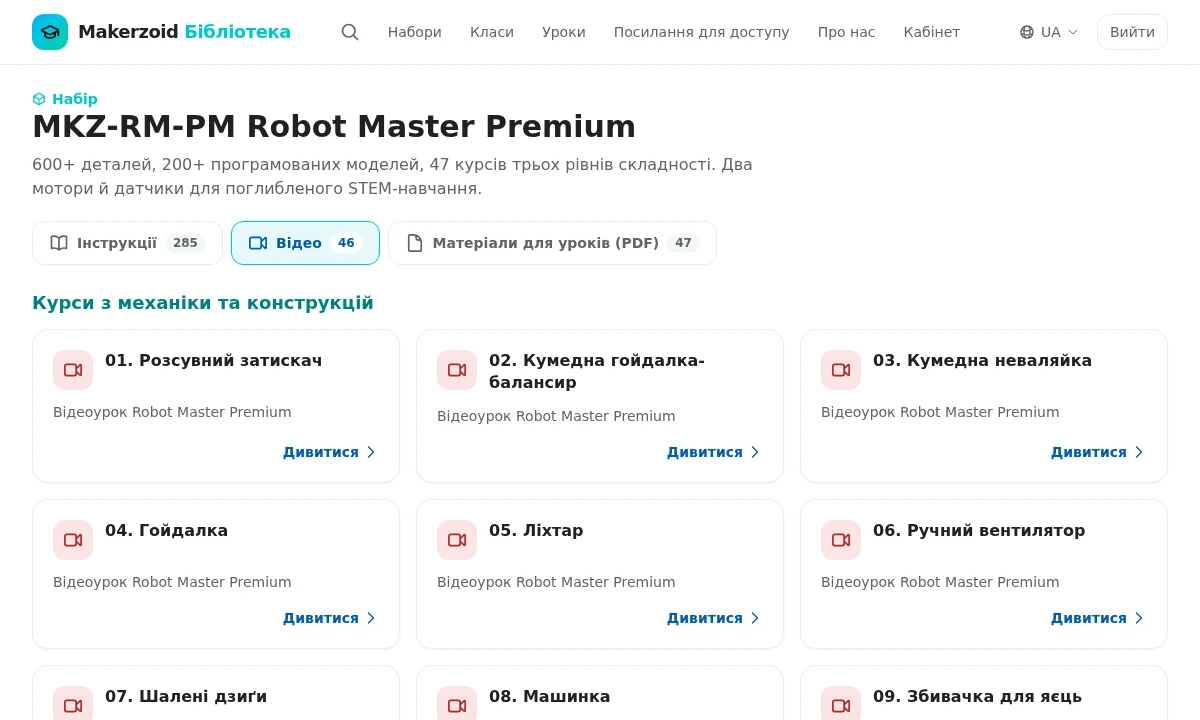Switch to Матеріали для уроків (PDF) tab label
The width and height of the screenshot is (1200, 720).
546,243
